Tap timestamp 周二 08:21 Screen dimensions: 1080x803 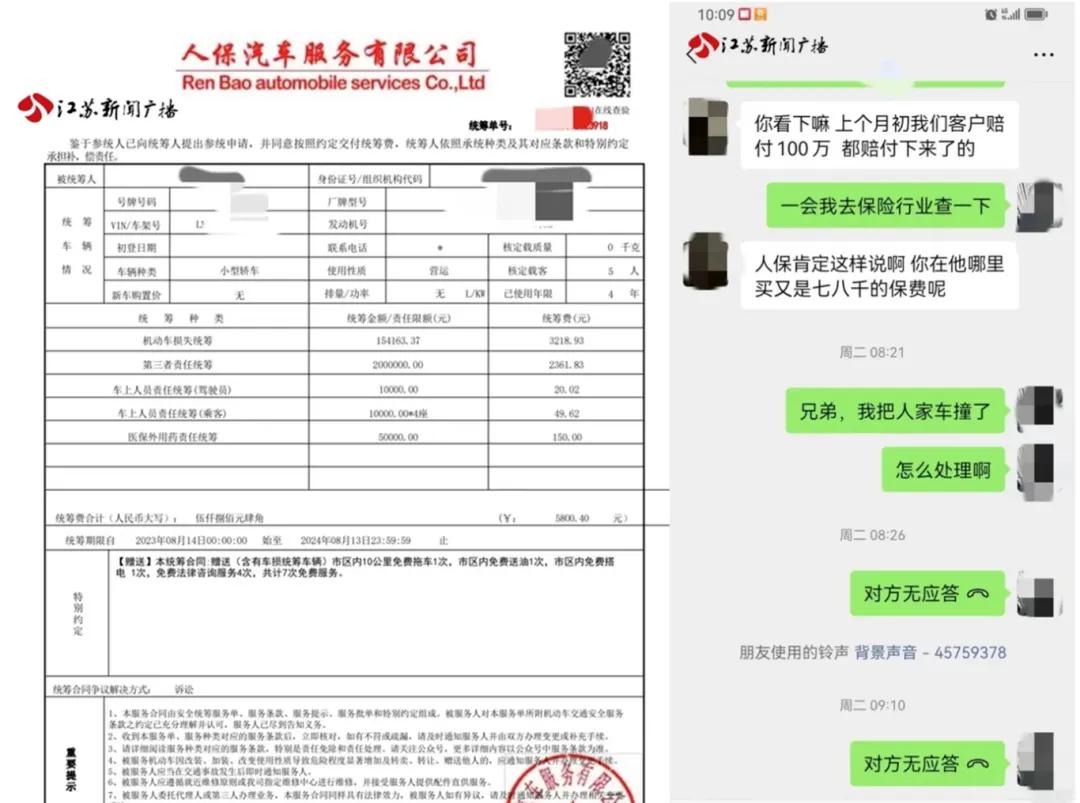[871, 353]
